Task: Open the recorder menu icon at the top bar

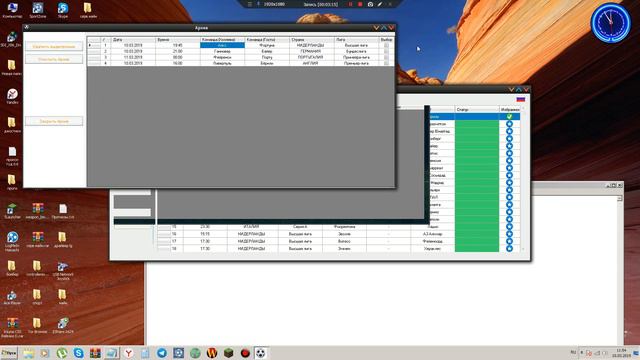Action: tap(249, 4)
